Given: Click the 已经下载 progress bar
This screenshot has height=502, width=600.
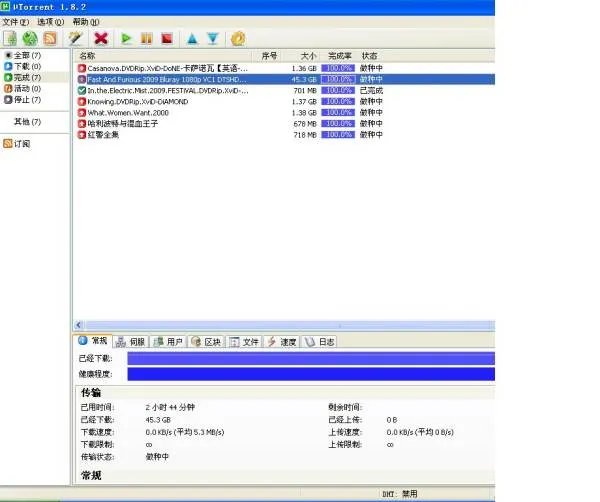Looking at the screenshot, I should point(311,359).
